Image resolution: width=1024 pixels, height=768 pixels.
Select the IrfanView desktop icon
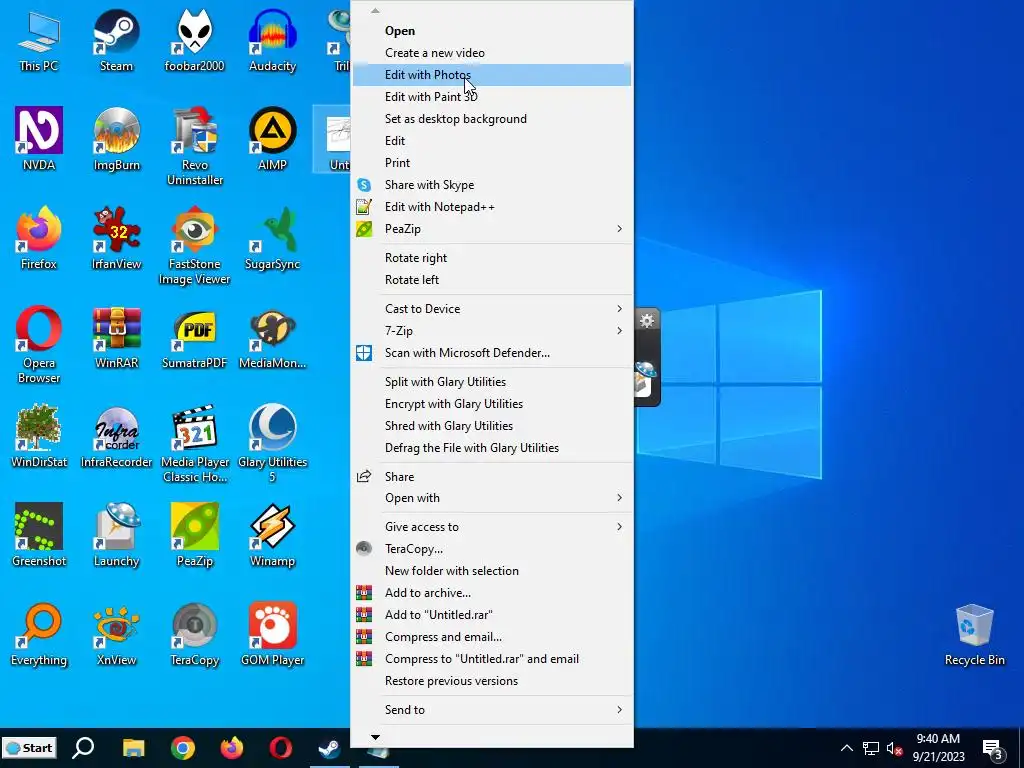pos(116,238)
